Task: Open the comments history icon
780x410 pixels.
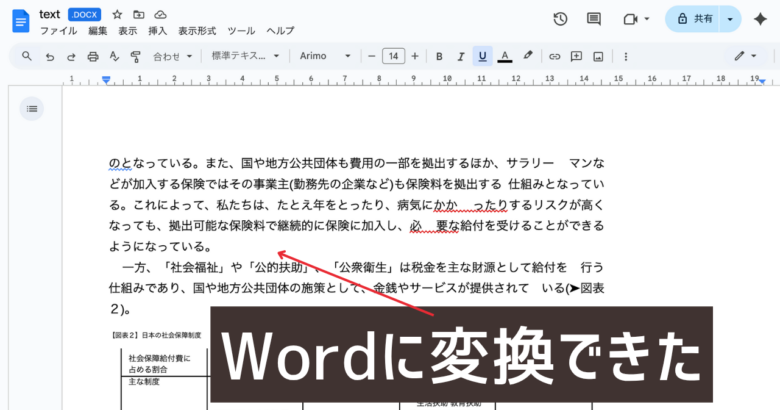Action: tap(594, 19)
